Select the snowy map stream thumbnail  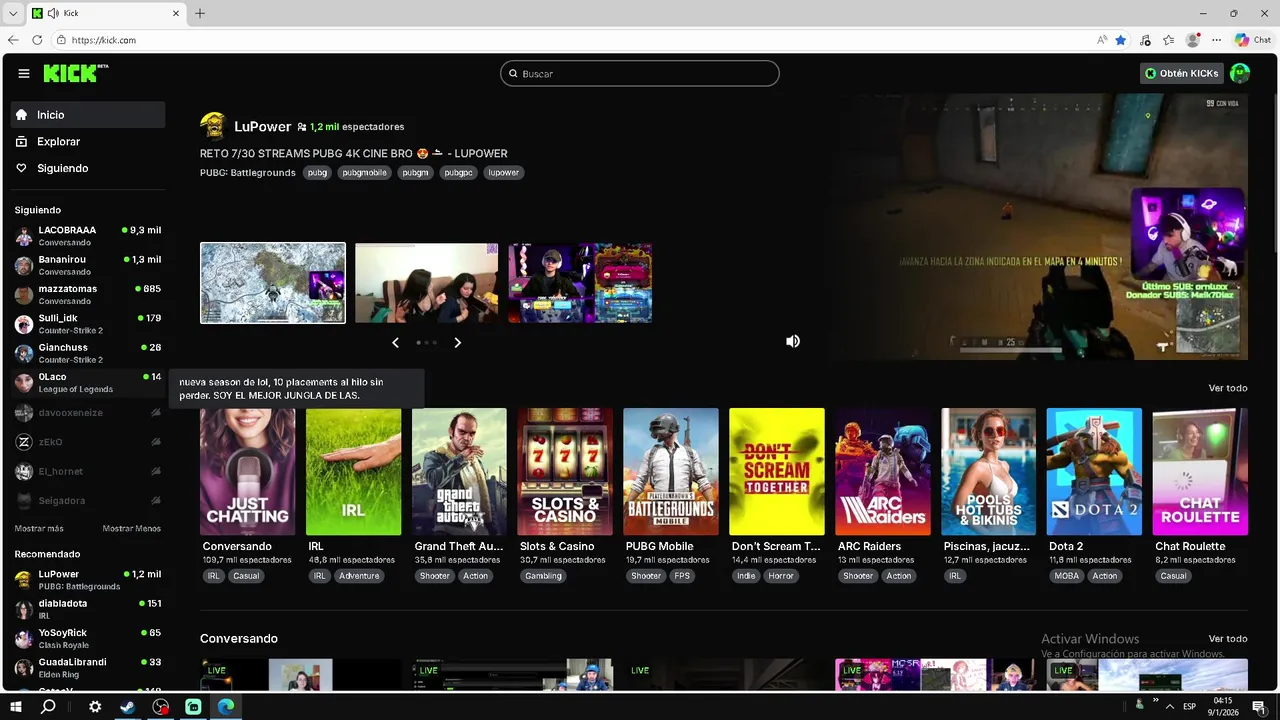coord(273,283)
